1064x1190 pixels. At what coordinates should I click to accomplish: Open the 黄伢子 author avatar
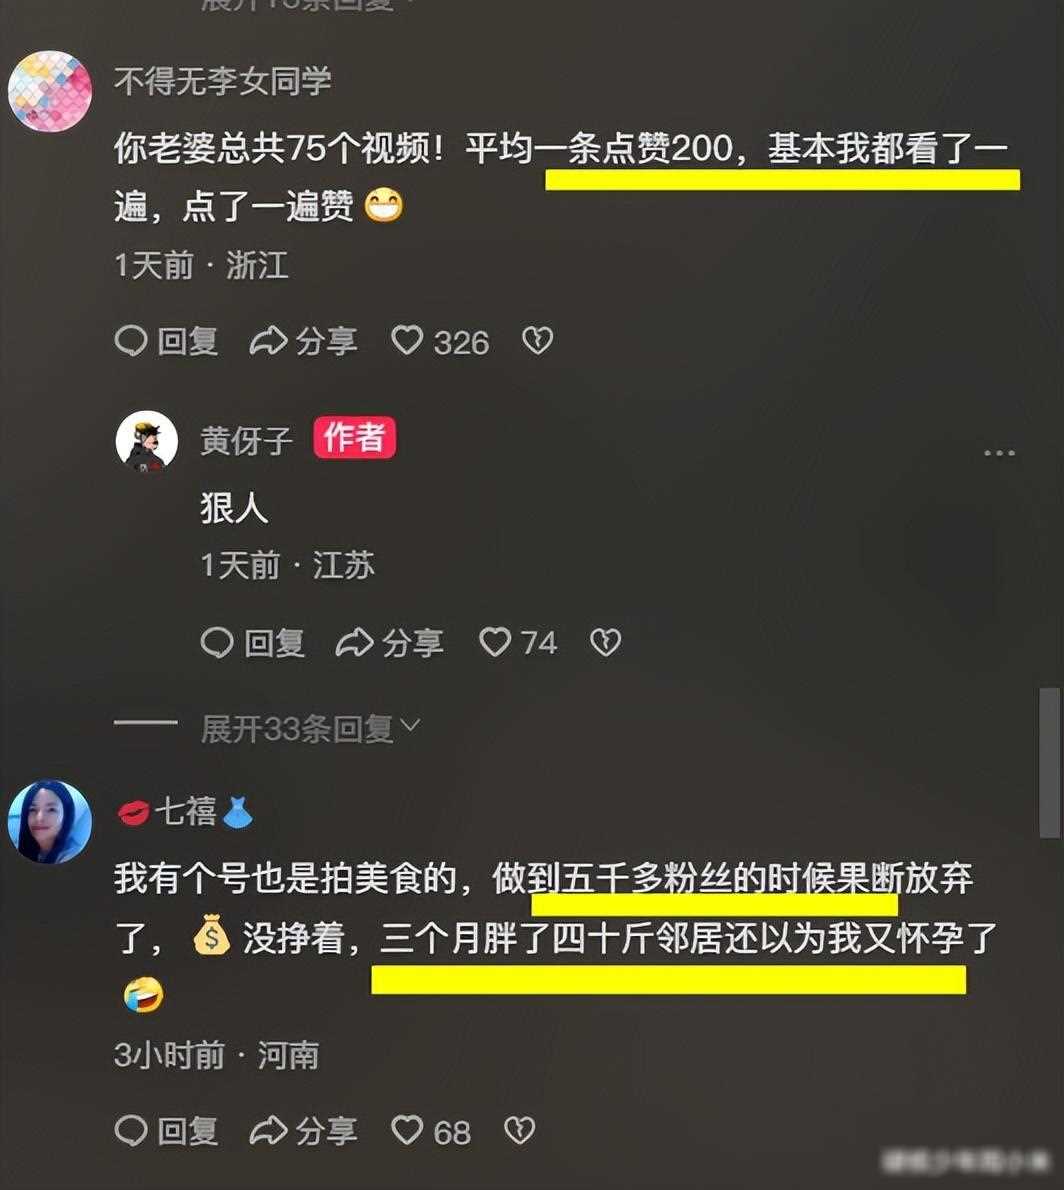click(147, 442)
